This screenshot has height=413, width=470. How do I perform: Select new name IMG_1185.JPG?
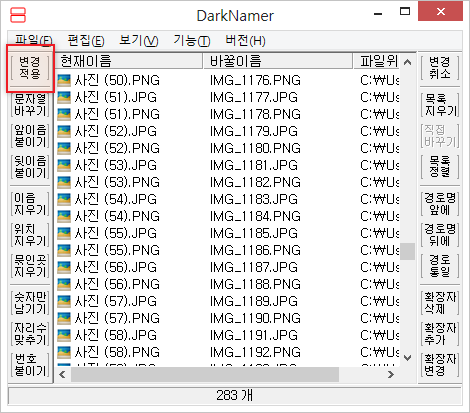tap(254, 233)
